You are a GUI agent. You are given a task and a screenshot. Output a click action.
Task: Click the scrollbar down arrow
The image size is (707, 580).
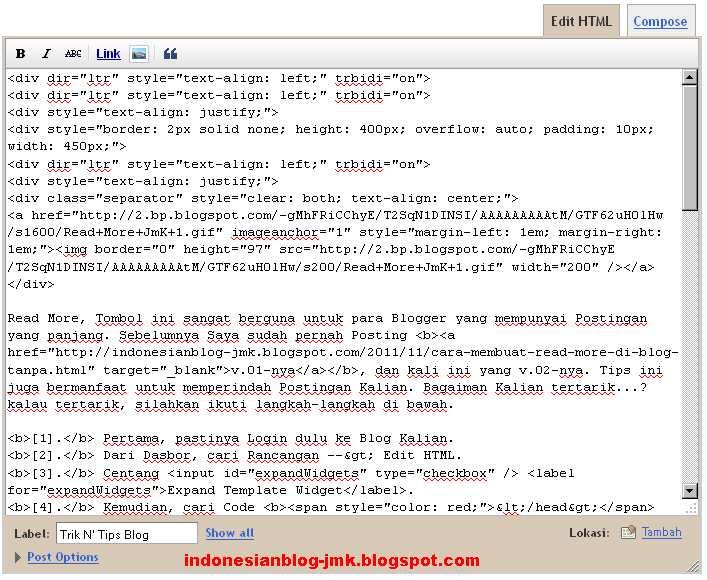[x=689, y=491]
